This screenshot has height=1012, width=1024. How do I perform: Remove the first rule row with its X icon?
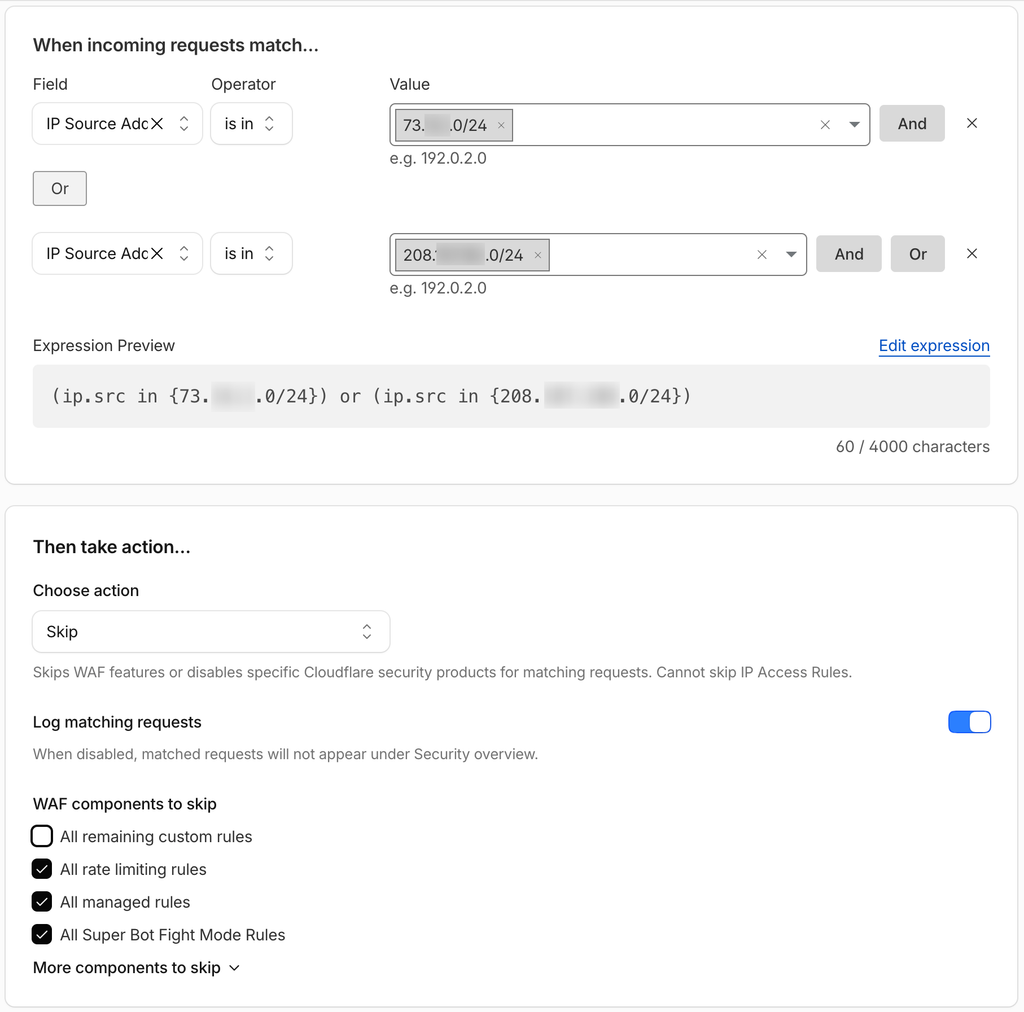pyautogui.click(x=972, y=123)
